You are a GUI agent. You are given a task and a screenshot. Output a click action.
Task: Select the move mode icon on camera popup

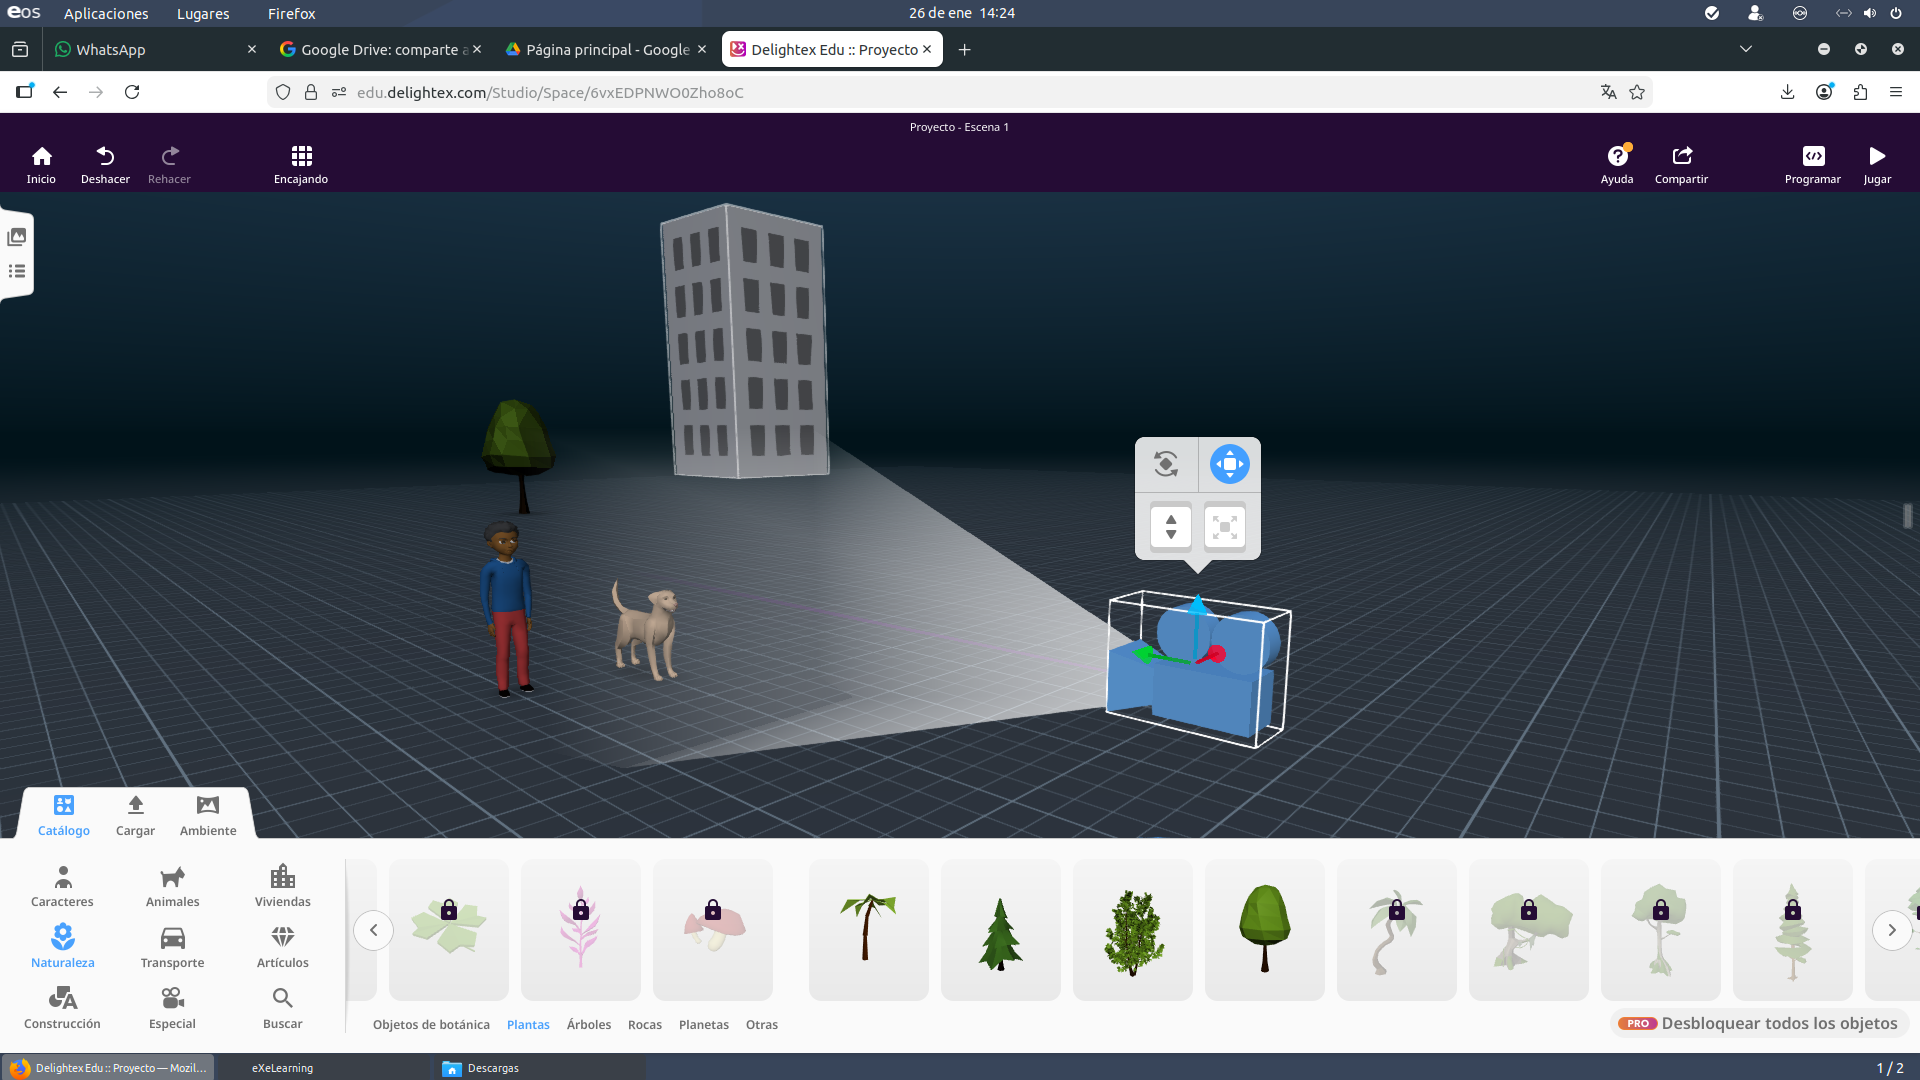click(1229, 464)
